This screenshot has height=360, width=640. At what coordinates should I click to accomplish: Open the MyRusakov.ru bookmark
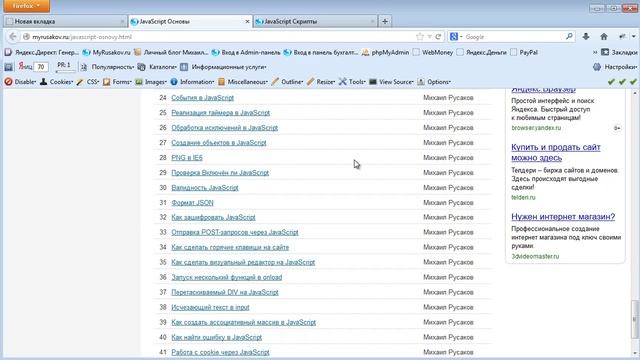pos(107,52)
